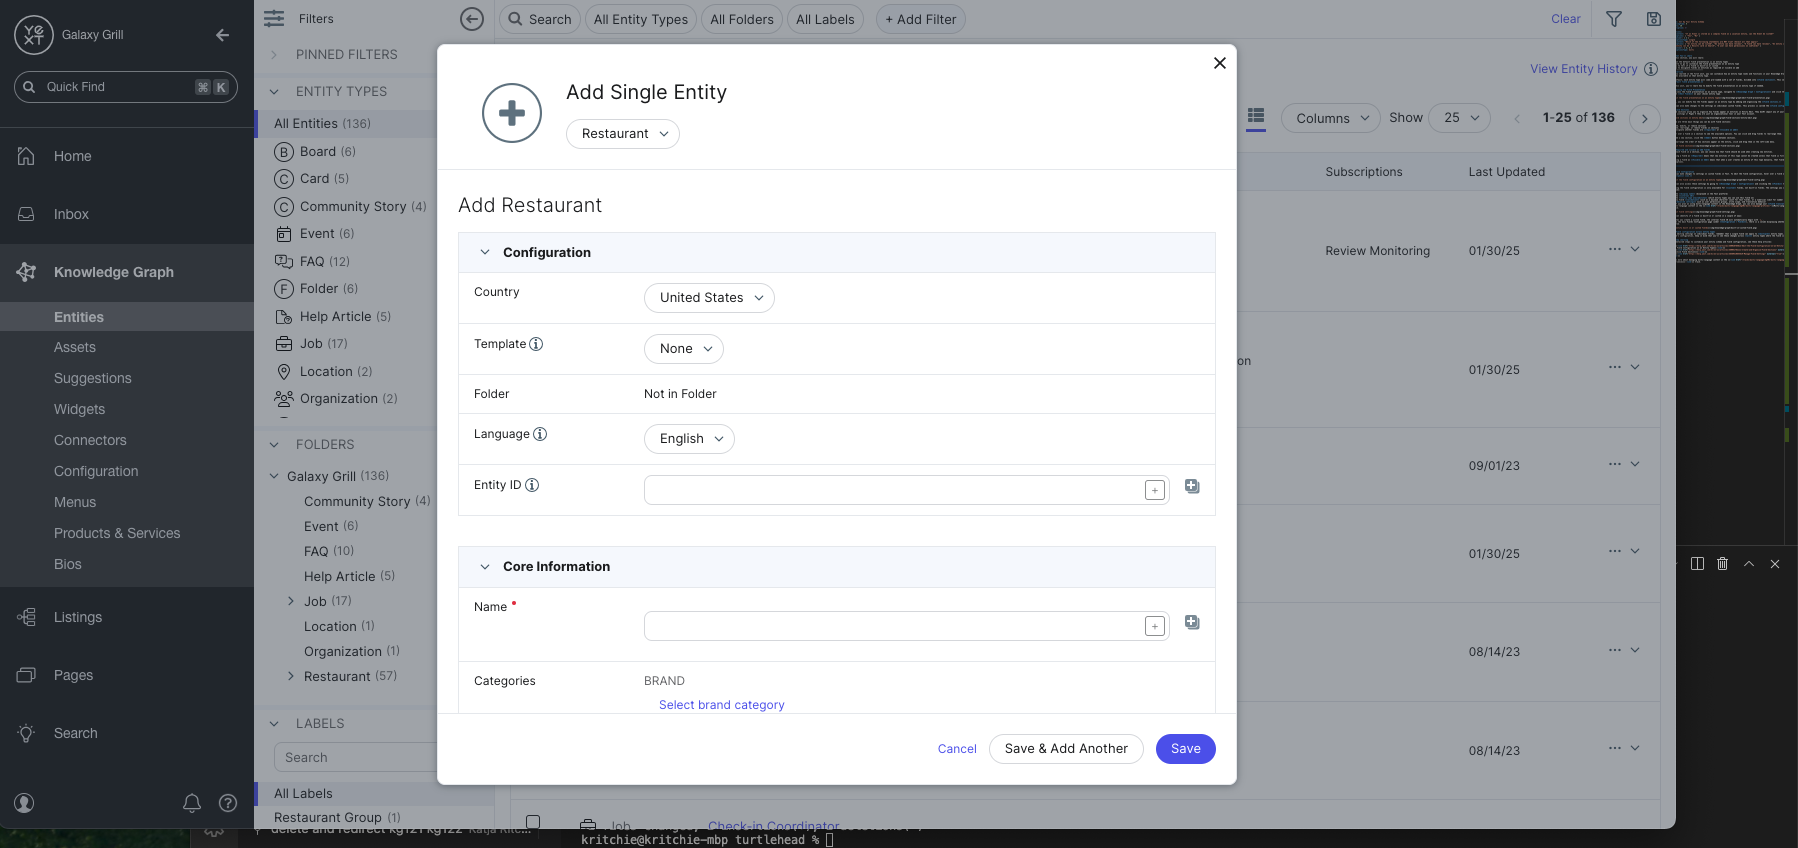1798x848 pixels.
Task: Open the Restaurant entity type dropdown
Action: [623, 134]
